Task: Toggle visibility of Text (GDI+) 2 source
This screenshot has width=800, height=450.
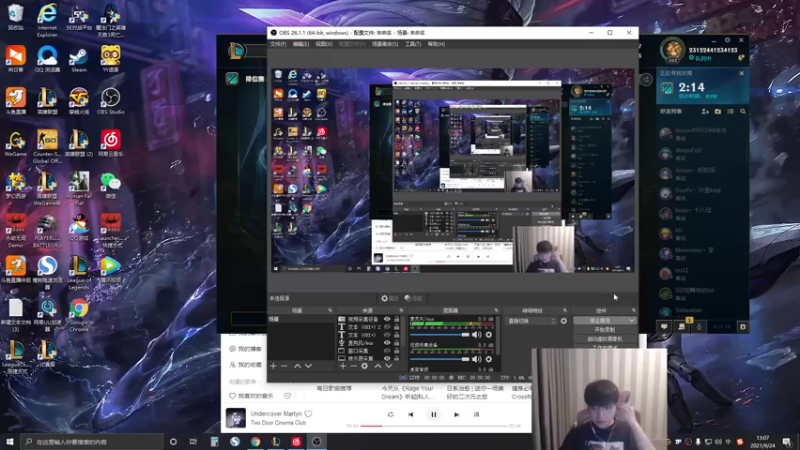Action: click(387, 327)
